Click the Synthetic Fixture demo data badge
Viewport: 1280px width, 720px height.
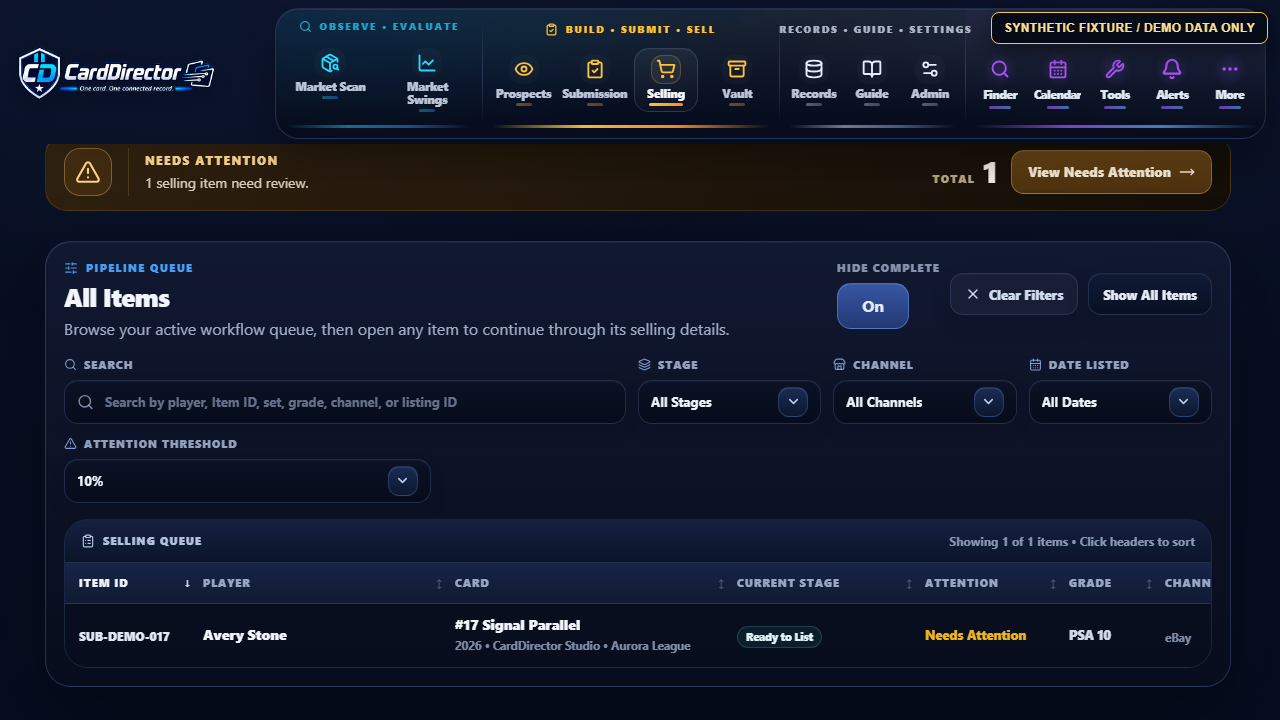click(1129, 28)
